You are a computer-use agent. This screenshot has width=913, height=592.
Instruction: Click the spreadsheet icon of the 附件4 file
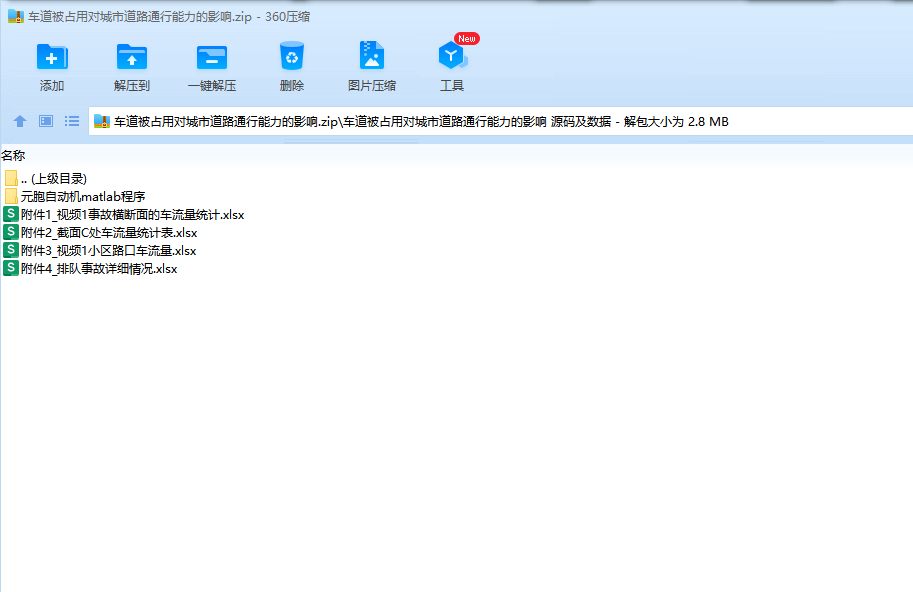10,268
